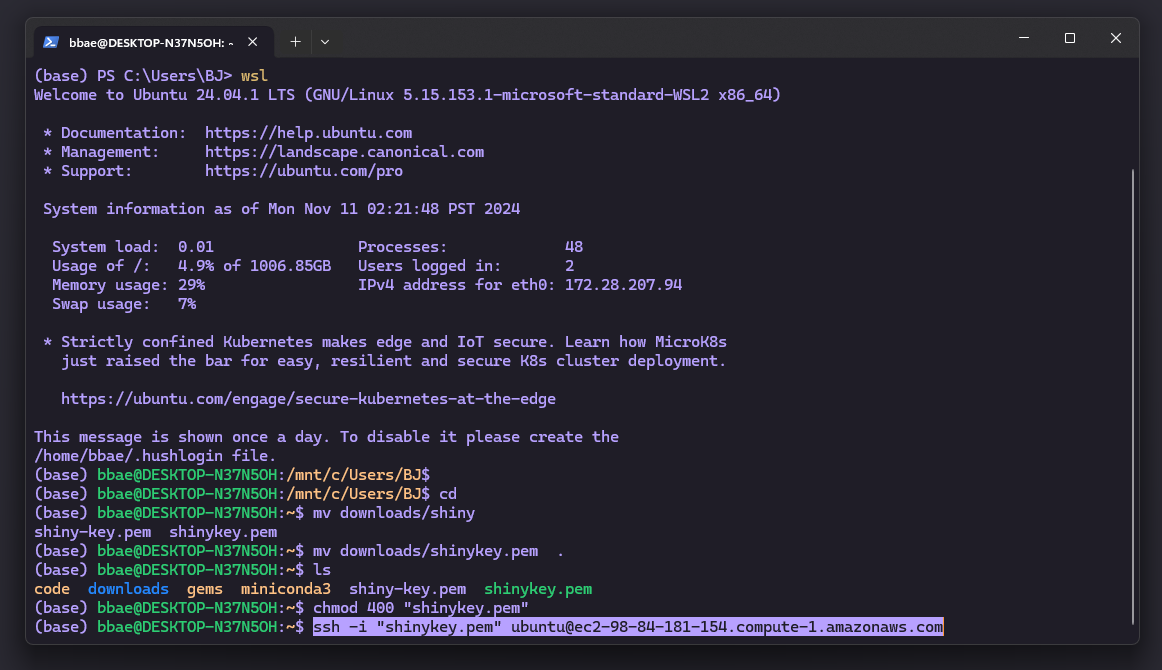Click the shinykey.pem filename shown in green
Viewport: 1162px width, 670px height.
(537, 588)
